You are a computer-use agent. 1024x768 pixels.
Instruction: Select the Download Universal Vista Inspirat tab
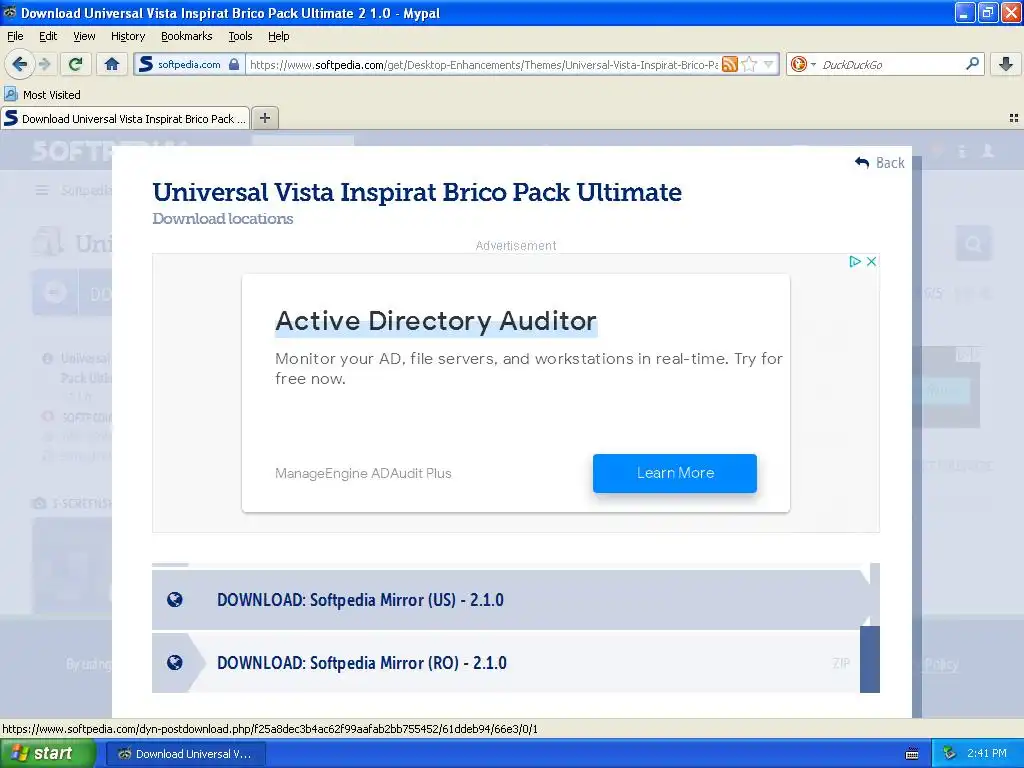pos(125,118)
